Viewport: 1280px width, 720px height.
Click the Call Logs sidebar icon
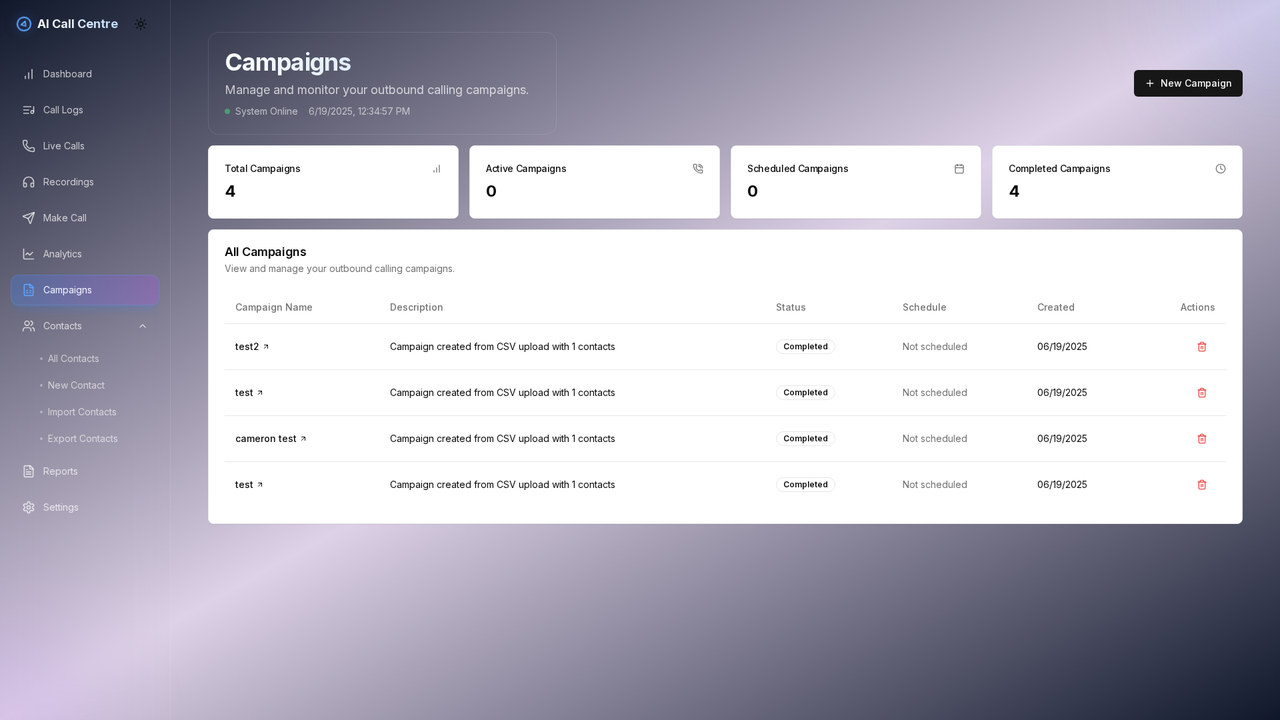(29, 110)
